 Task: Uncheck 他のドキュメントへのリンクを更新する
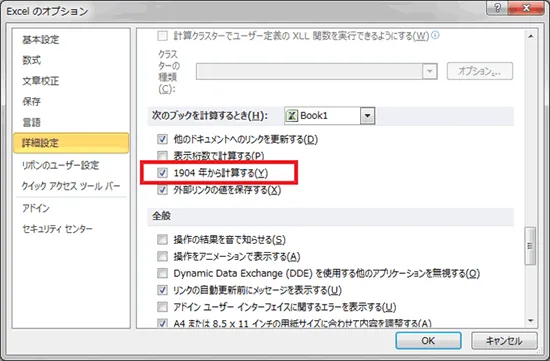[162, 139]
